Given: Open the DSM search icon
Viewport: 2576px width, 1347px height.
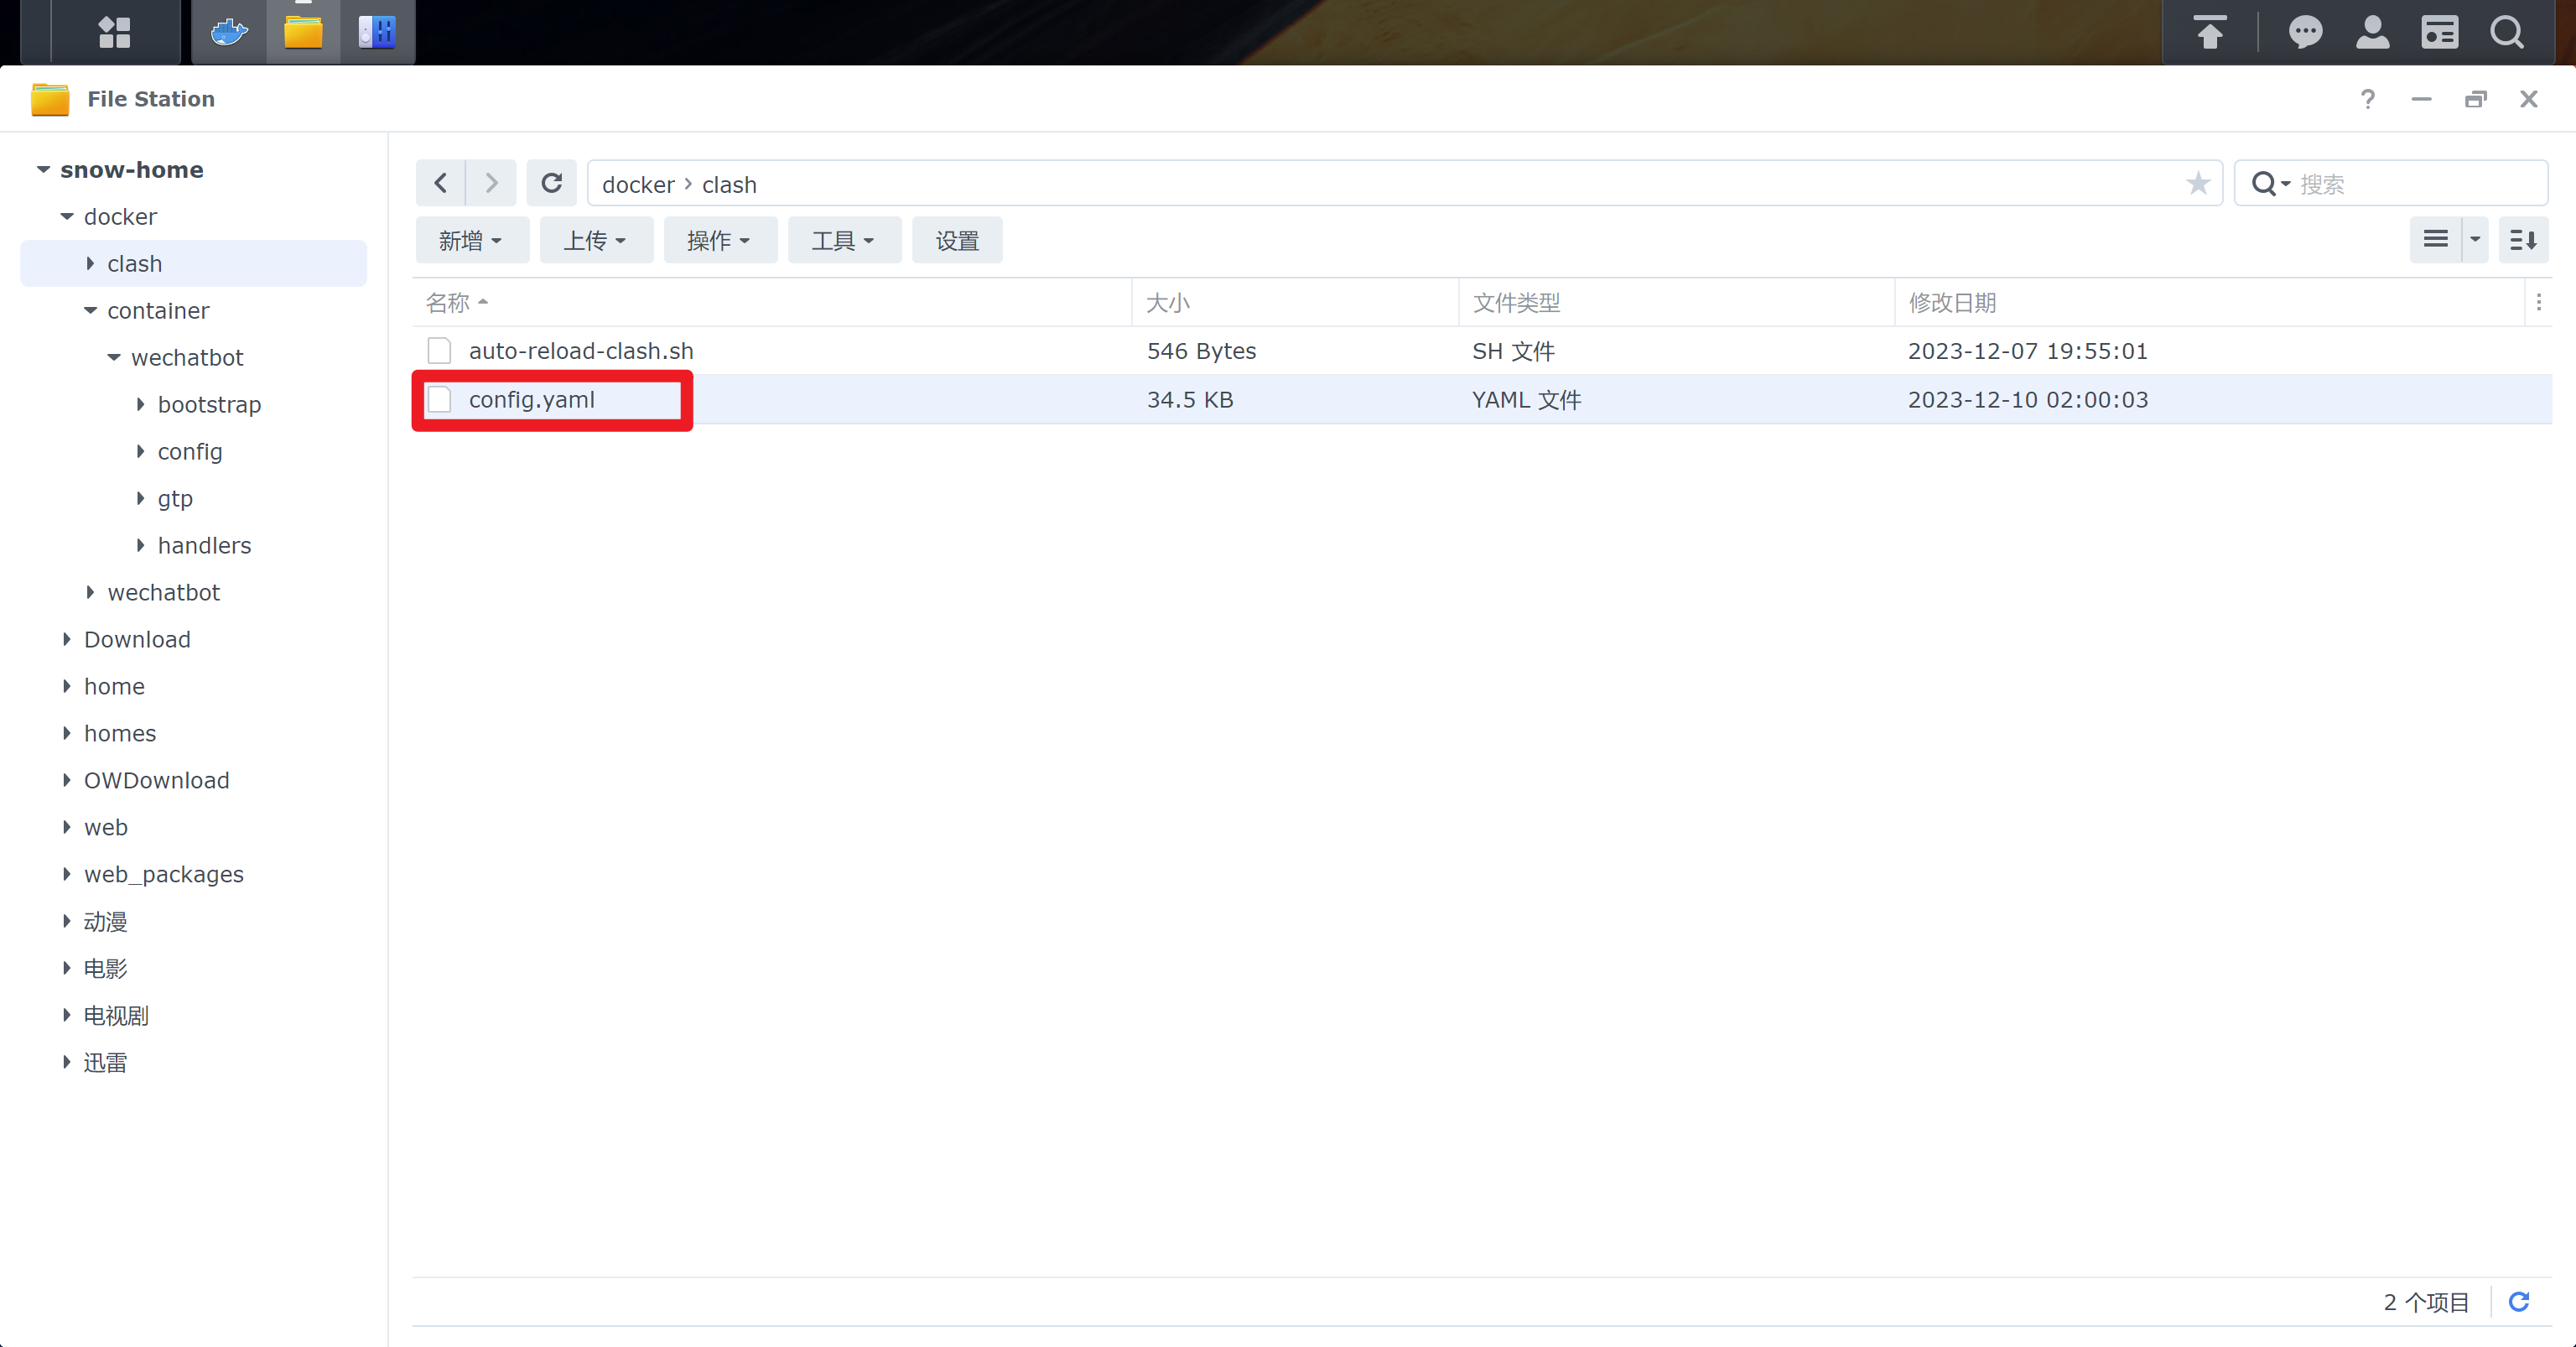Looking at the screenshot, I should click(x=2507, y=32).
